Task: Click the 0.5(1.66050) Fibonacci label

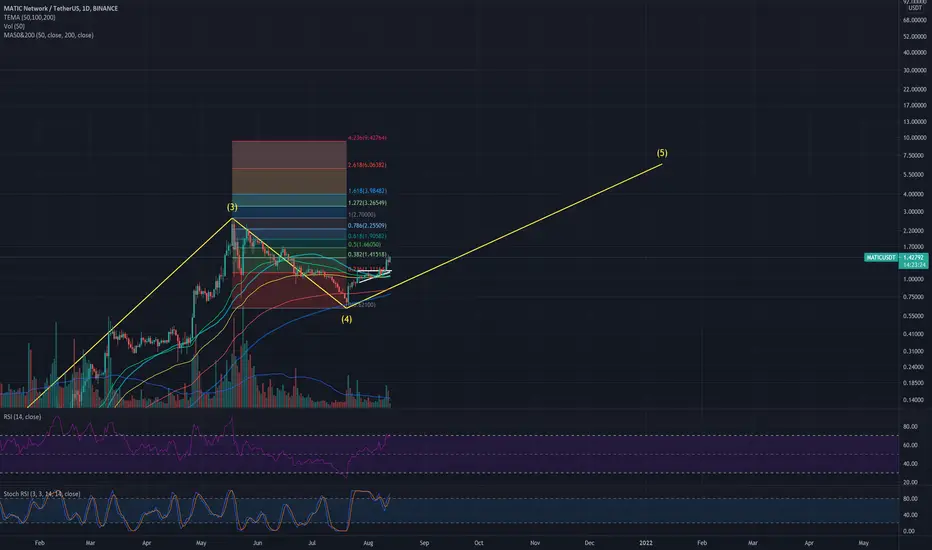Action: (364, 245)
